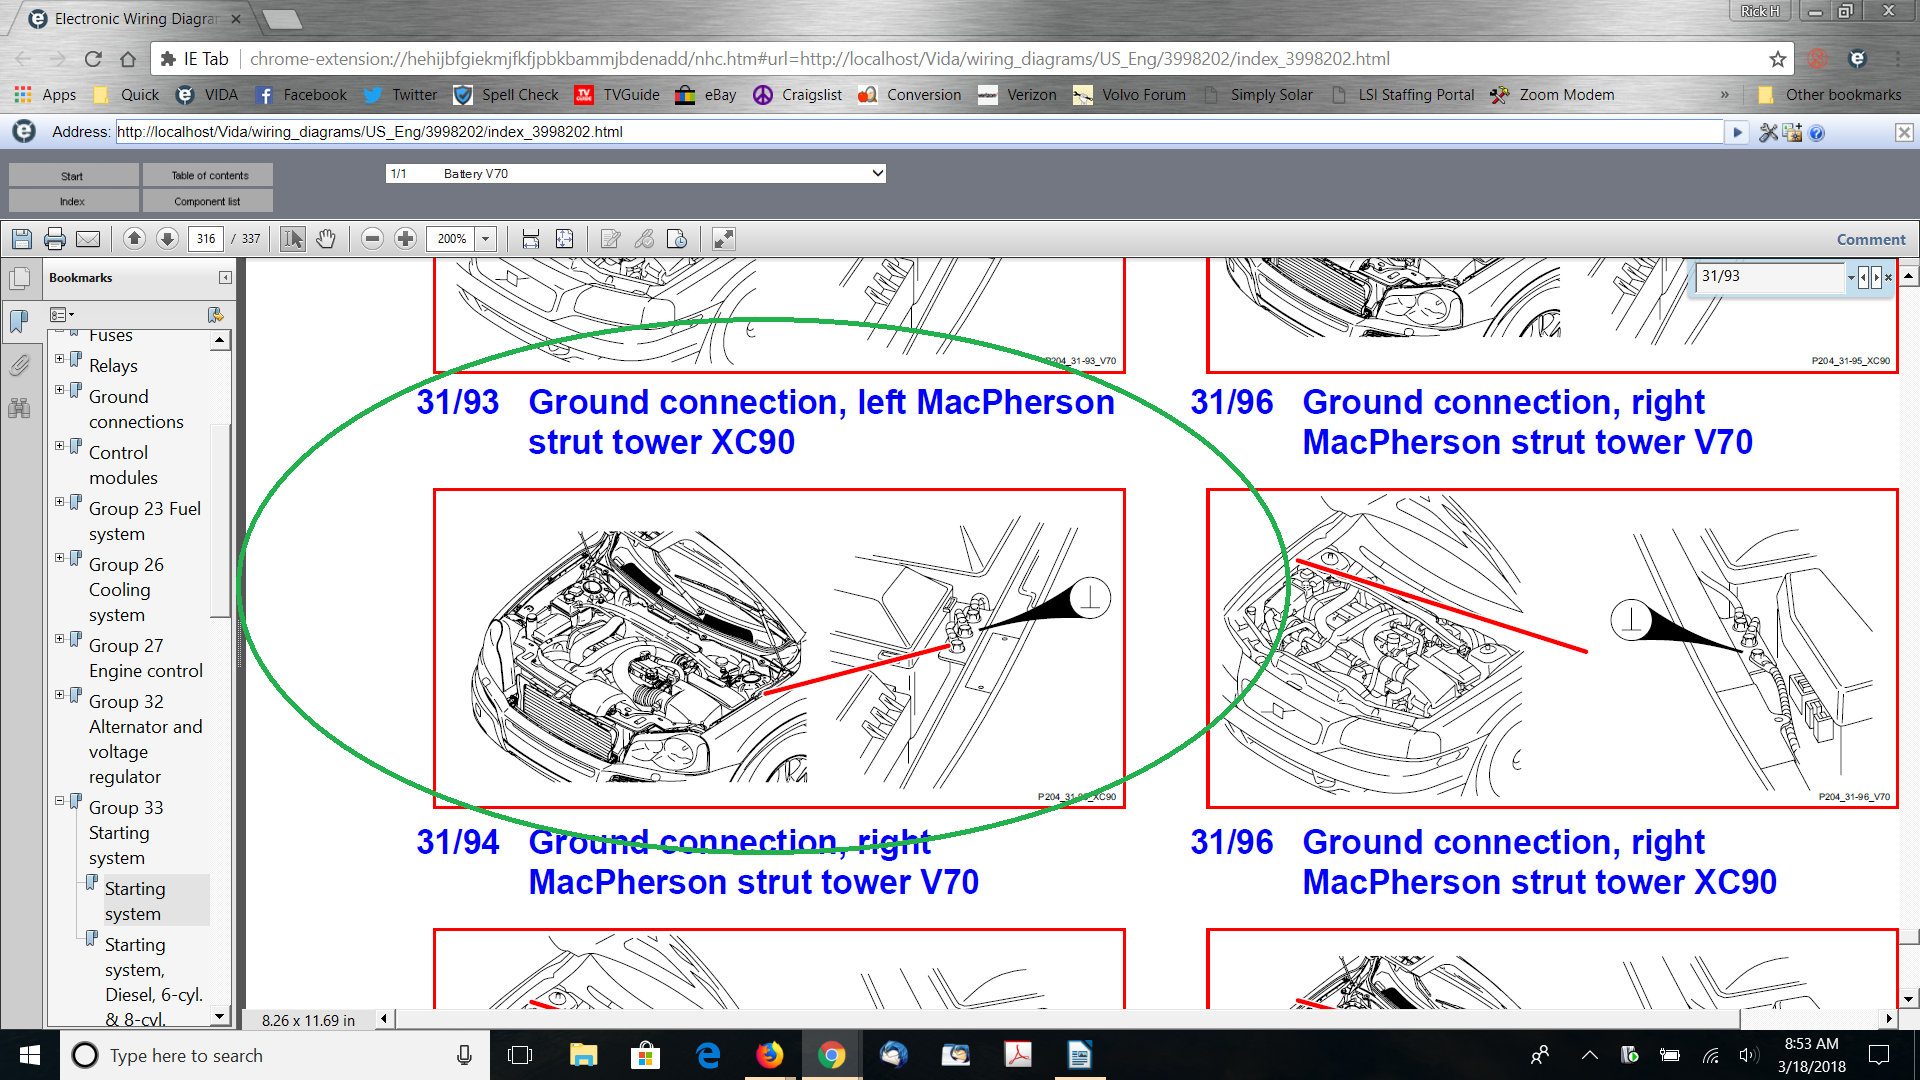Open the Component list tab
The height and width of the screenshot is (1080, 1920).
click(207, 201)
